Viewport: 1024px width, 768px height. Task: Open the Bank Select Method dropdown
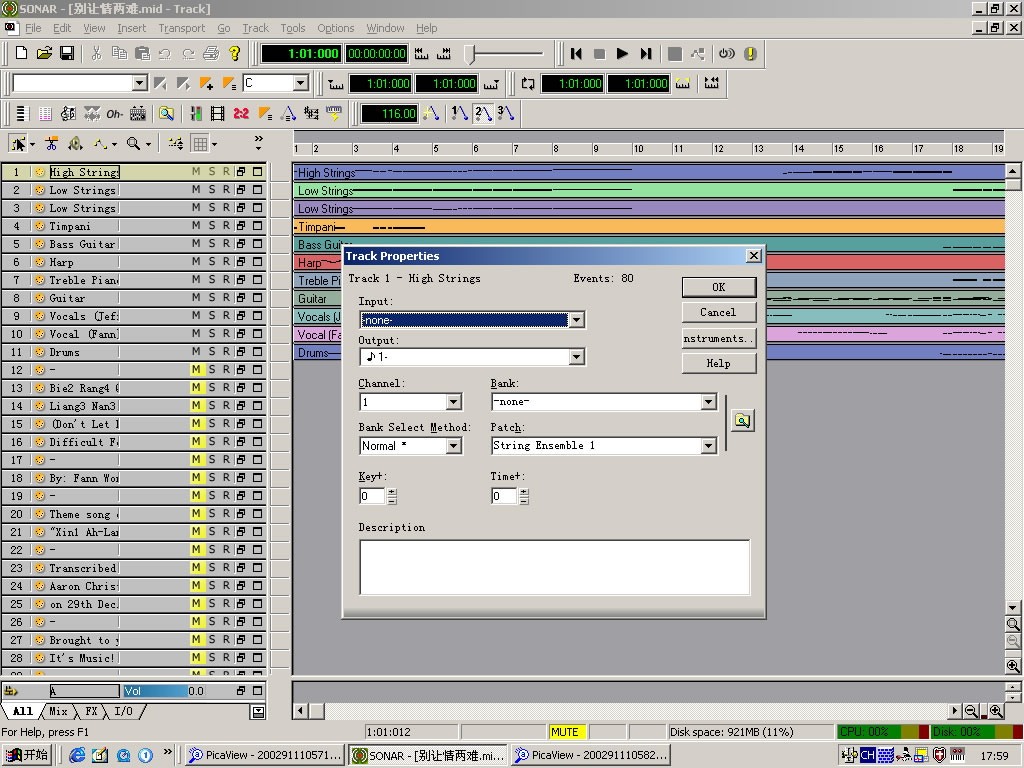pyautogui.click(x=454, y=446)
